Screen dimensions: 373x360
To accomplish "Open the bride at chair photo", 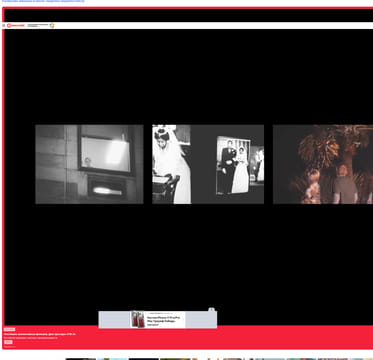I will coord(171,164).
